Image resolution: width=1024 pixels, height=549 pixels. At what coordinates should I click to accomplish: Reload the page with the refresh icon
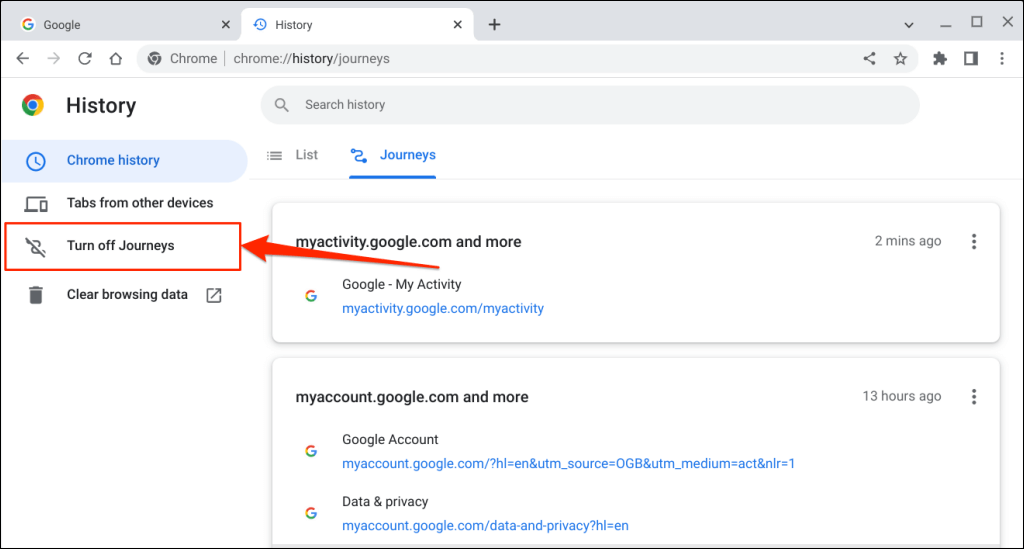85,59
